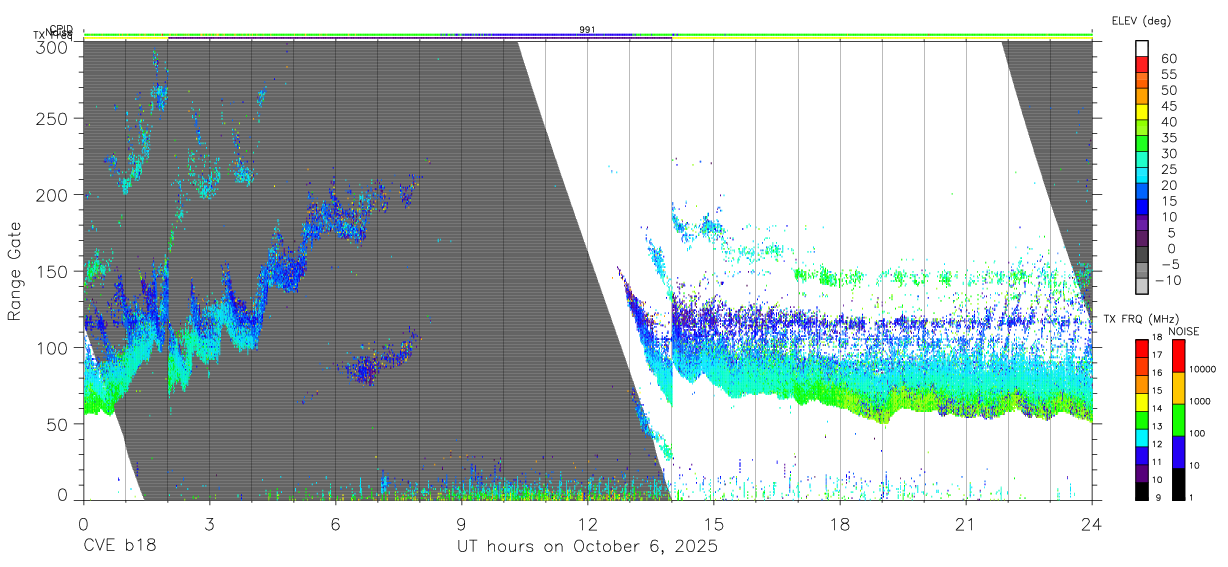Click the '30' label on ELEV scale
The height and width of the screenshot is (567, 1228).
pyautogui.click(x=1169, y=153)
